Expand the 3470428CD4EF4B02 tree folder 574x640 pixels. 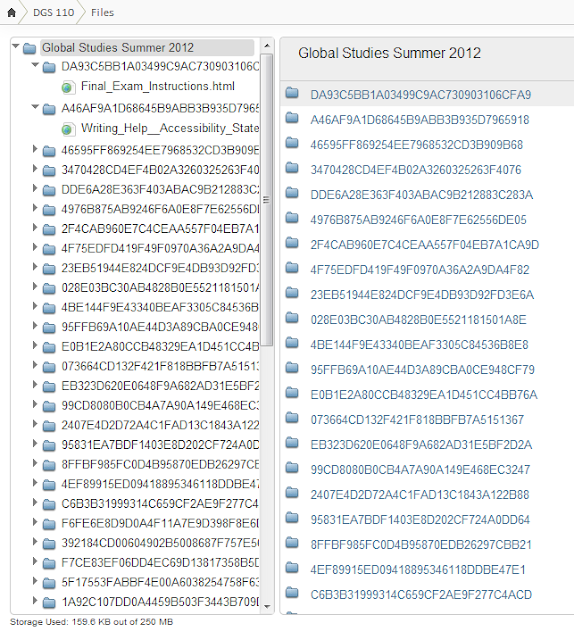pyautogui.click(x=35, y=169)
